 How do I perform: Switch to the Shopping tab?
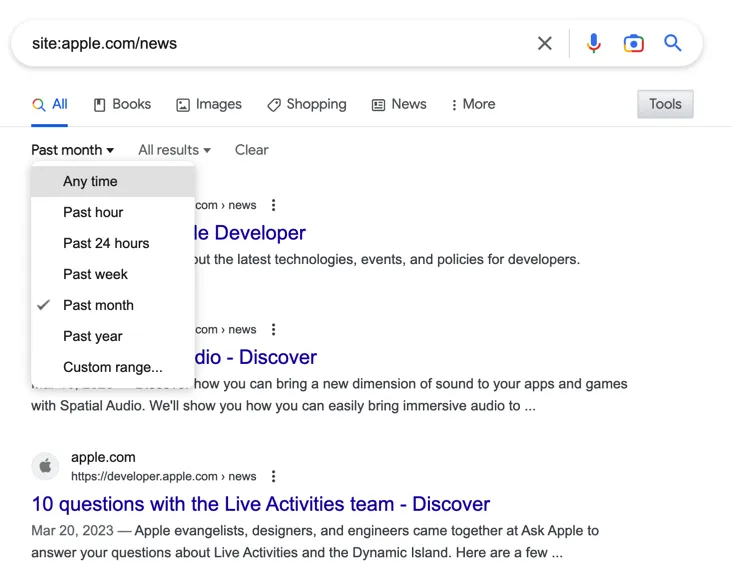(307, 104)
